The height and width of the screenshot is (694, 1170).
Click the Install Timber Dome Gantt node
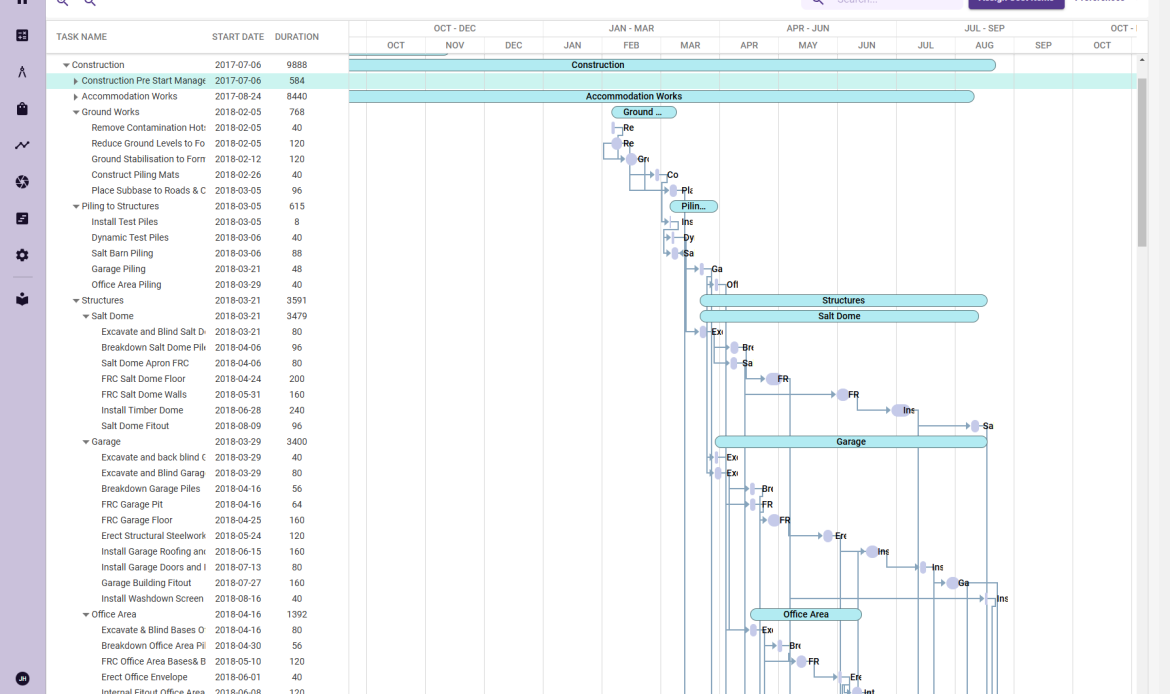tap(901, 410)
